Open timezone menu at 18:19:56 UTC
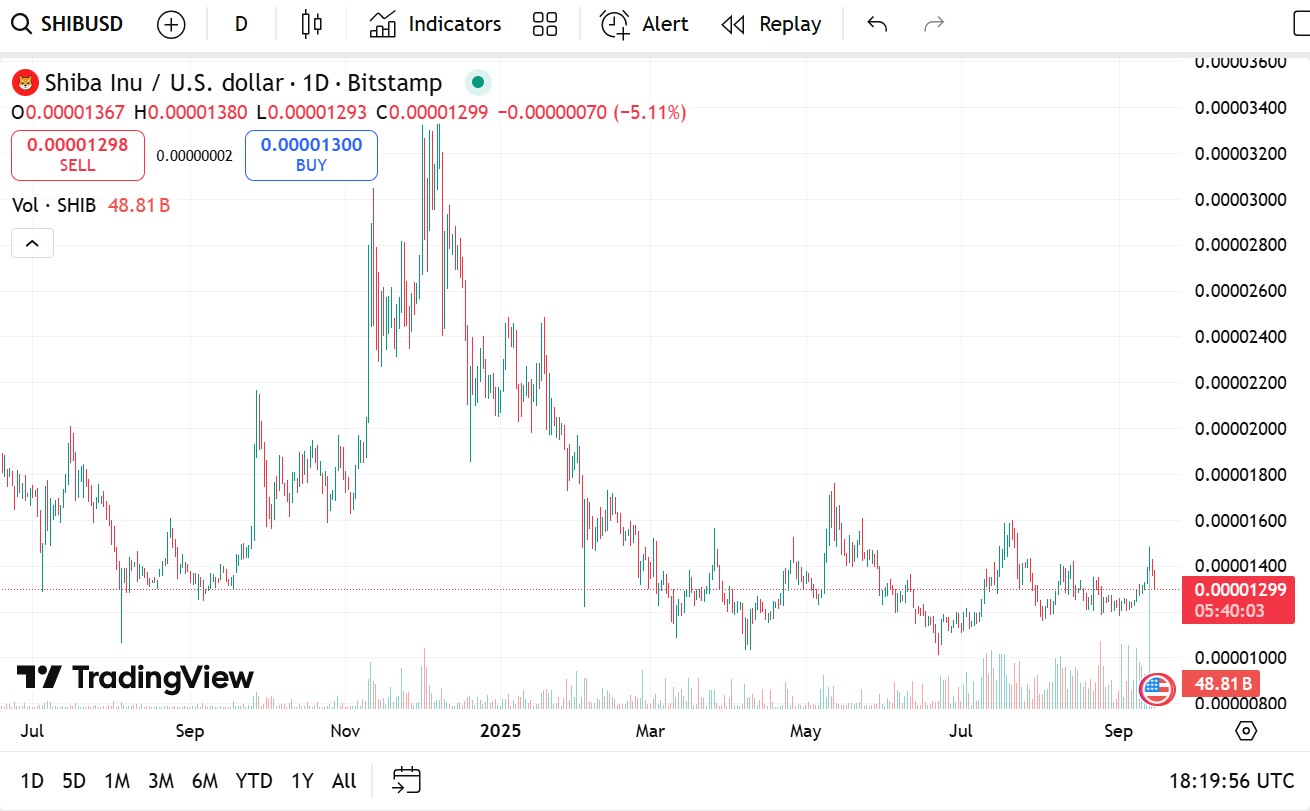This screenshot has width=1310, height=811. (x=1232, y=780)
